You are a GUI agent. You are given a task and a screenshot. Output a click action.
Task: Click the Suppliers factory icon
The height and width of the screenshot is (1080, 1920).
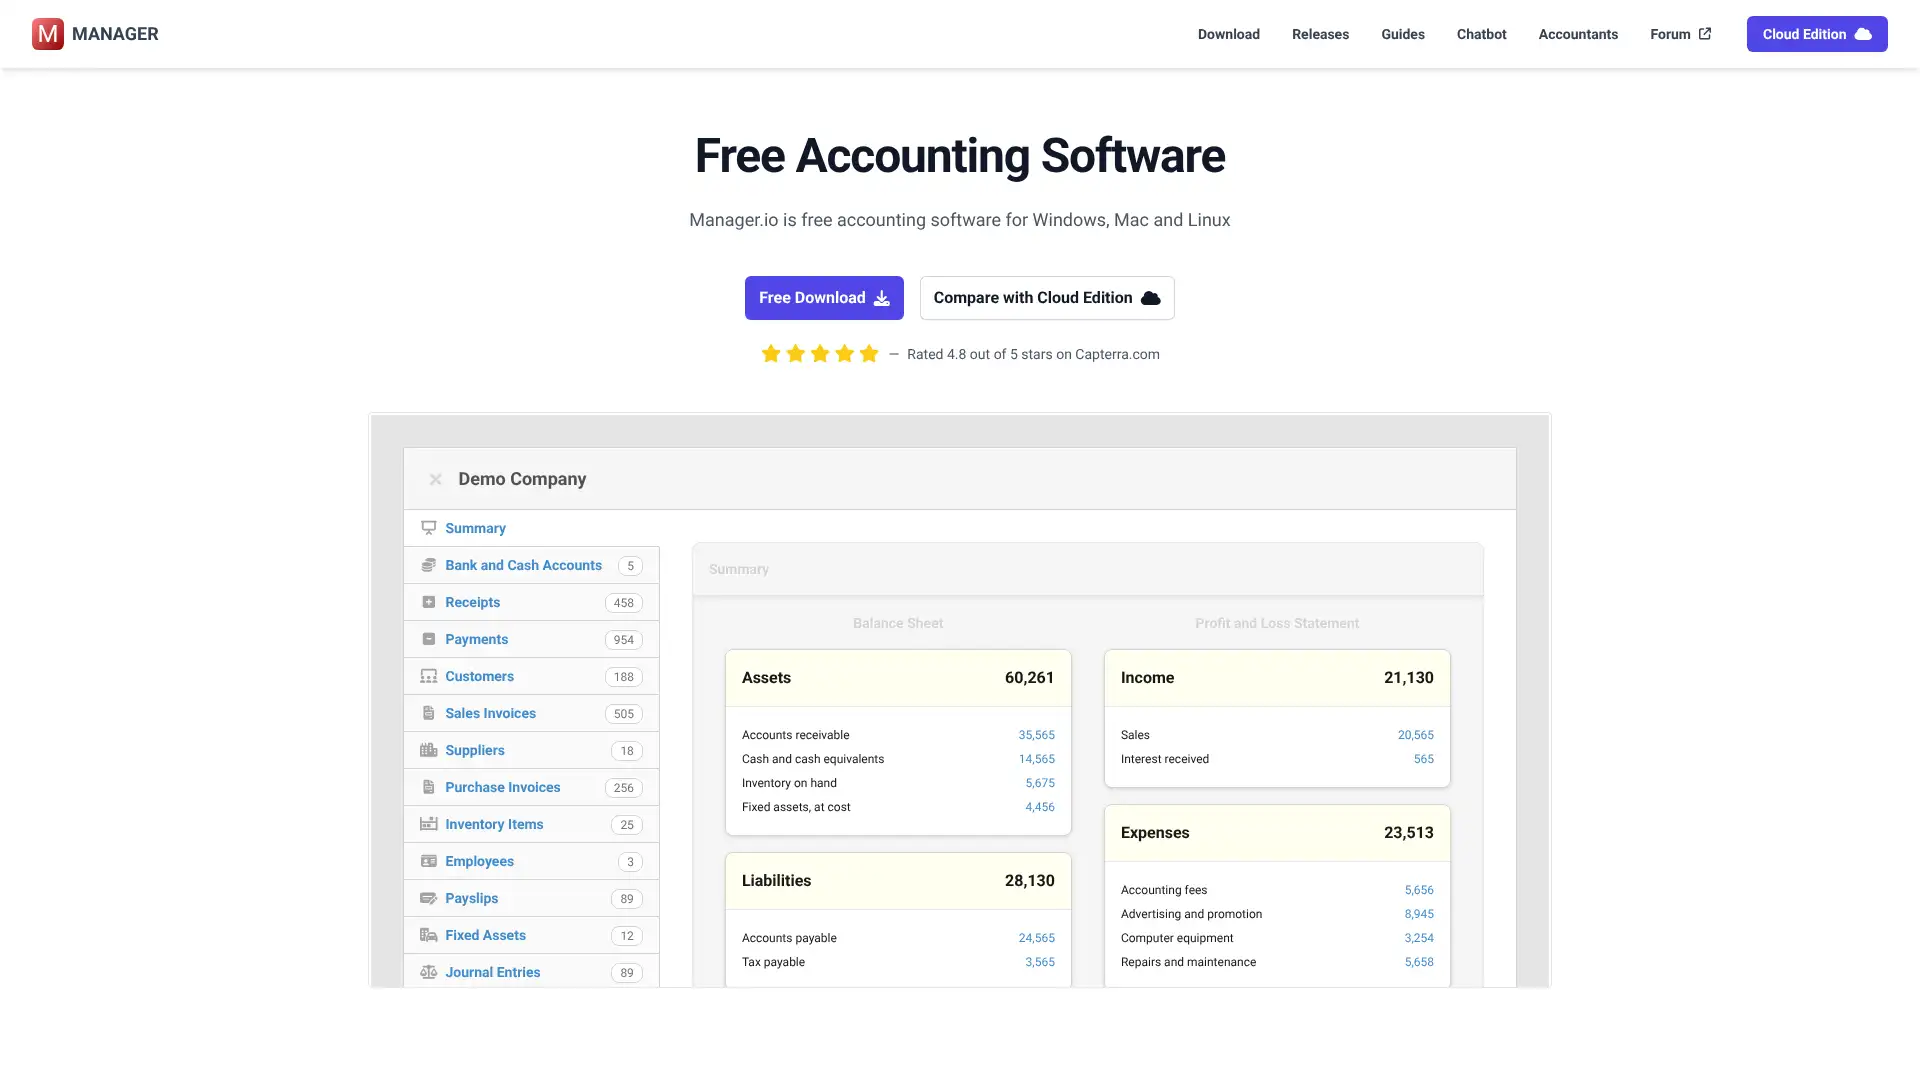pyautogui.click(x=428, y=750)
